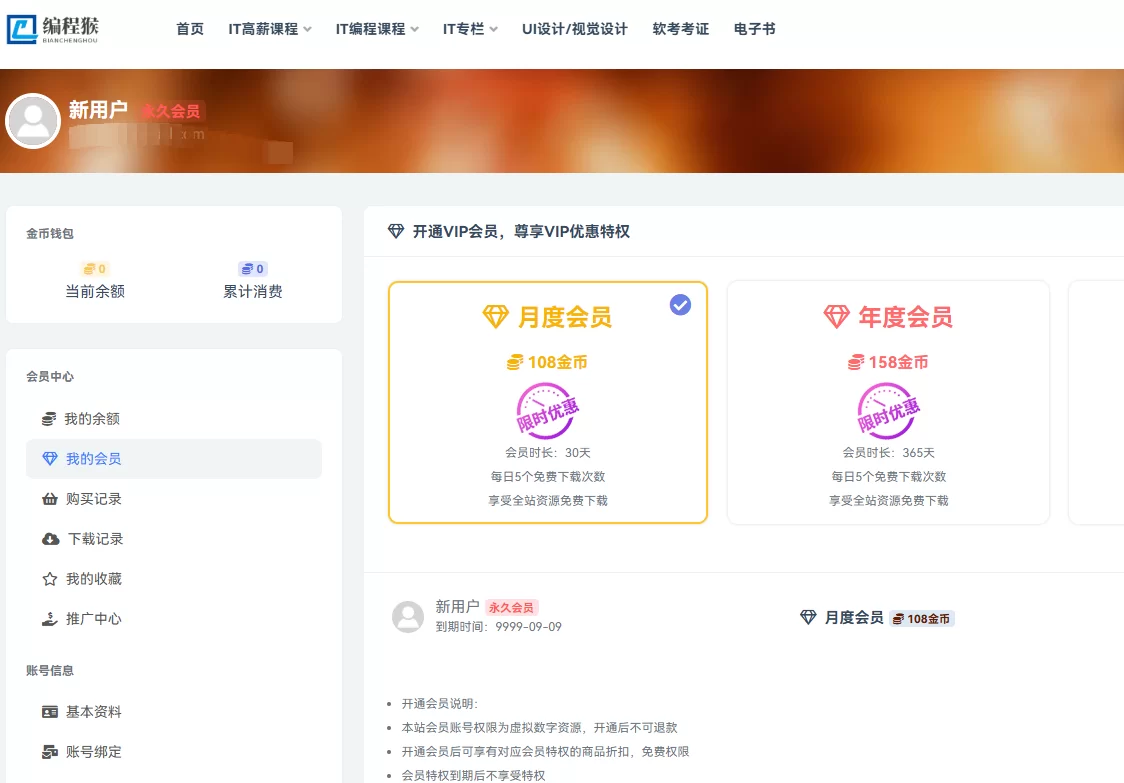The width and height of the screenshot is (1124, 783).
Task: Click the 下载记录 cloud icon
Action: point(50,539)
